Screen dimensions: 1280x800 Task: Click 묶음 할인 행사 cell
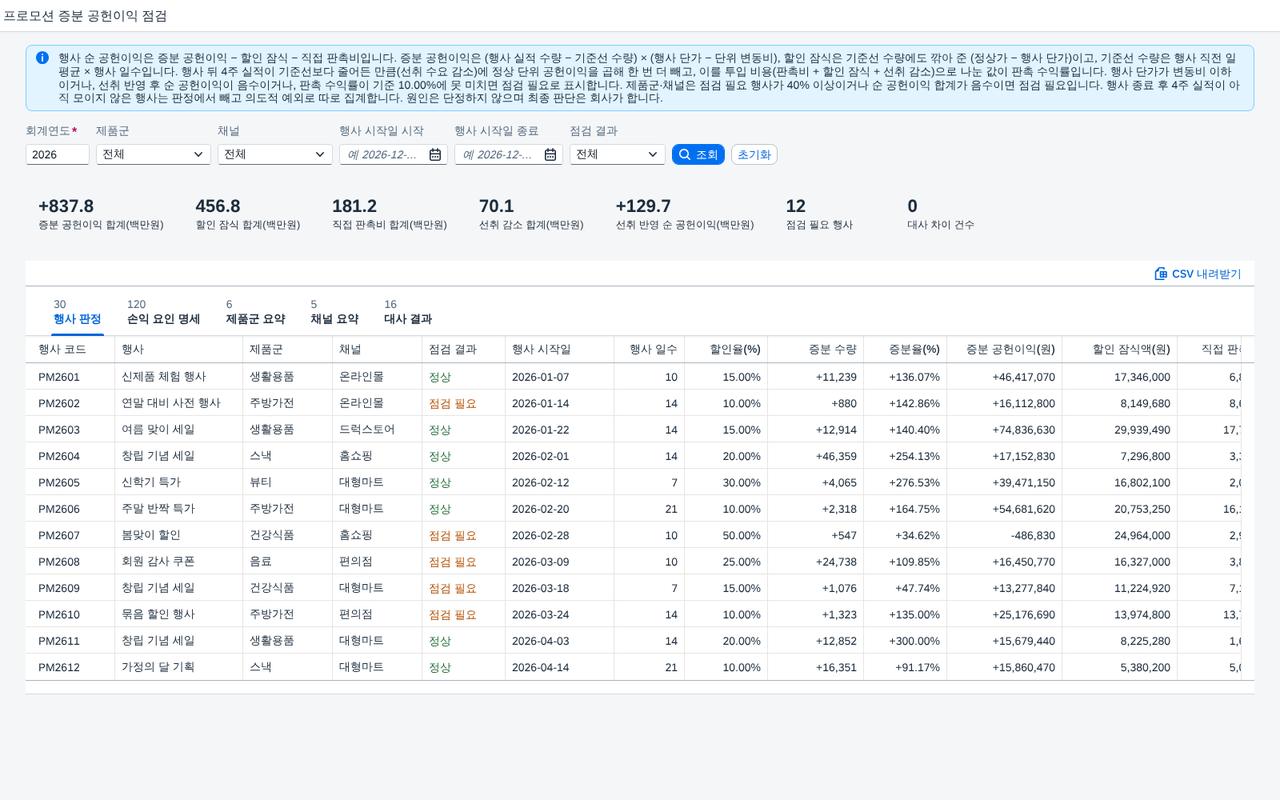point(158,614)
